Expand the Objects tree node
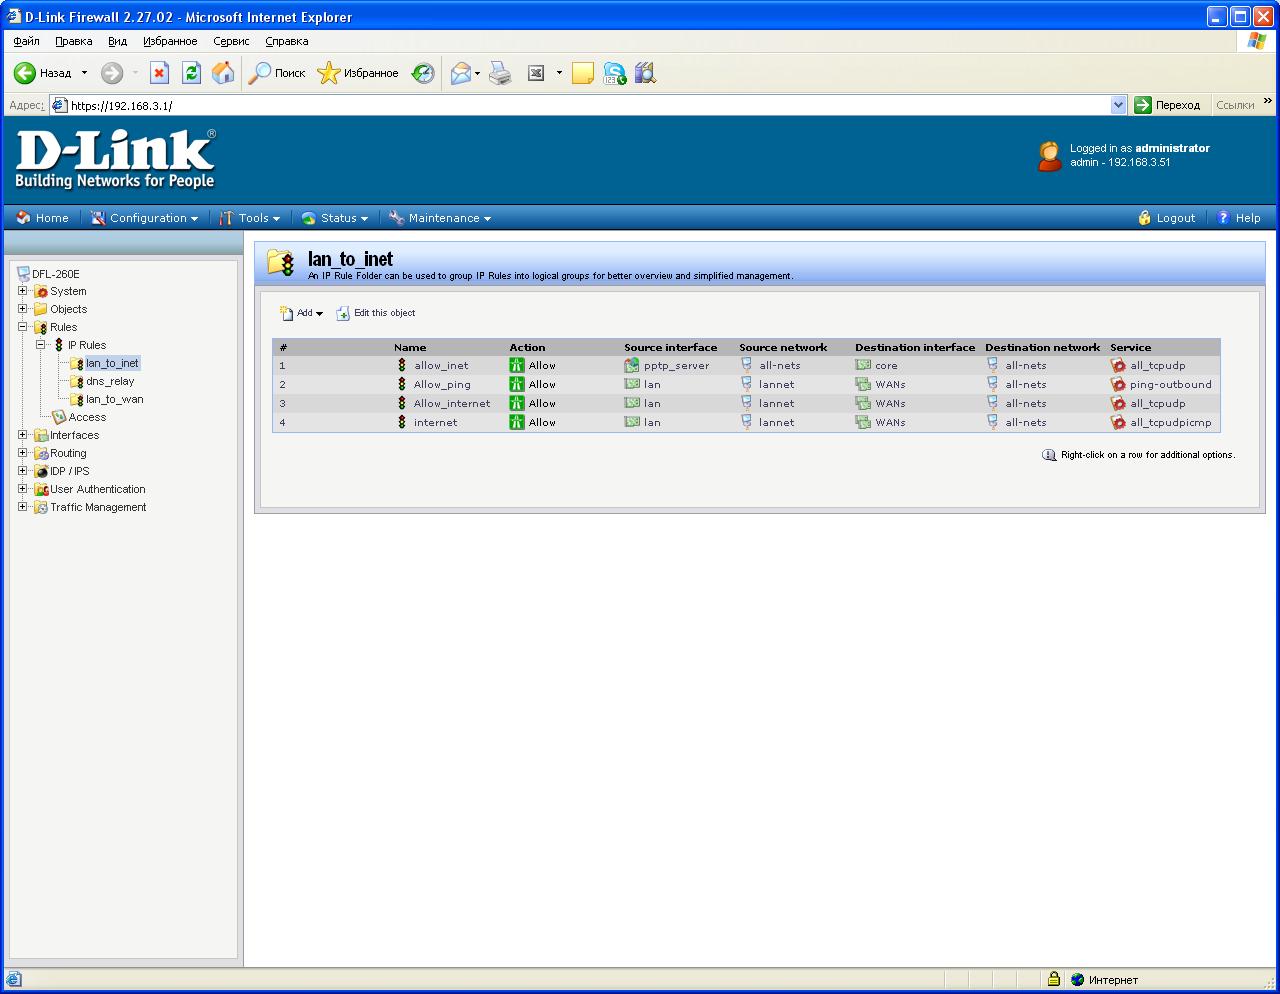 coord(22,309)
